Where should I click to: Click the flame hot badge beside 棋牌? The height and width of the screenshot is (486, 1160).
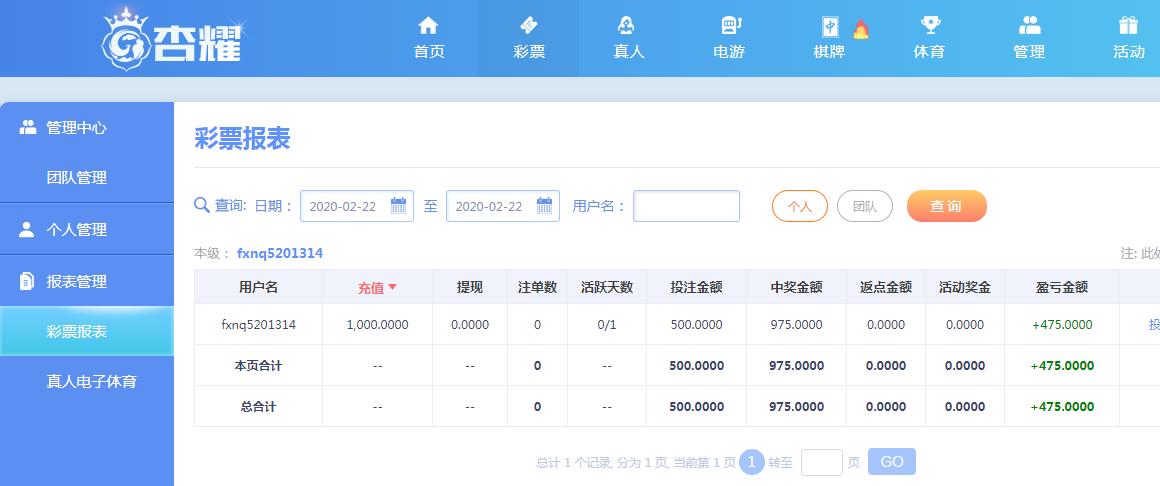pyautogui.click(x=861, y=29)
